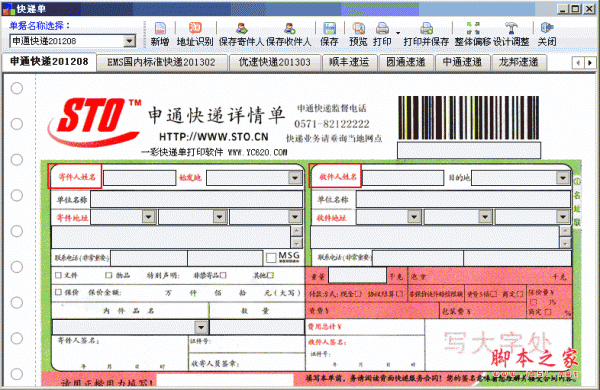Click recipient second 联系电话 phone field
Viewport: 600px width, 390px height.
tap(517, 258)
